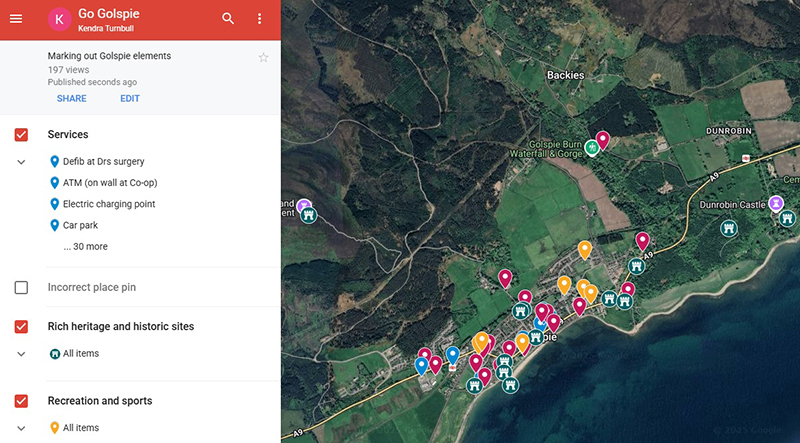800x443 pixels.
Task: Click the castle icon near Dunrobin Castle
Action: point(730,228)
